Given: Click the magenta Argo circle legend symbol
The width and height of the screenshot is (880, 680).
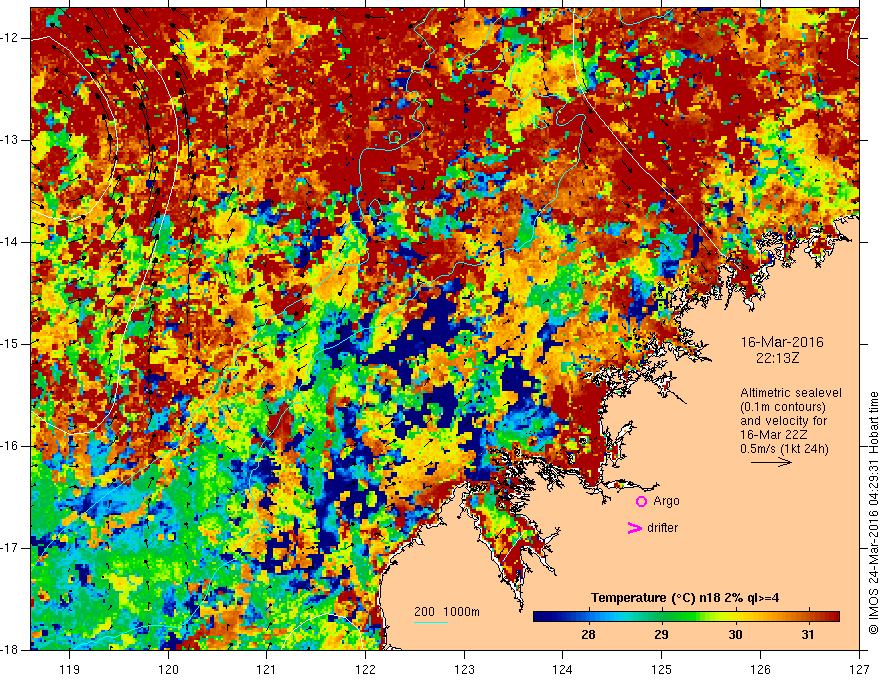Looking at the screenshot, I should tap(641, 502).
